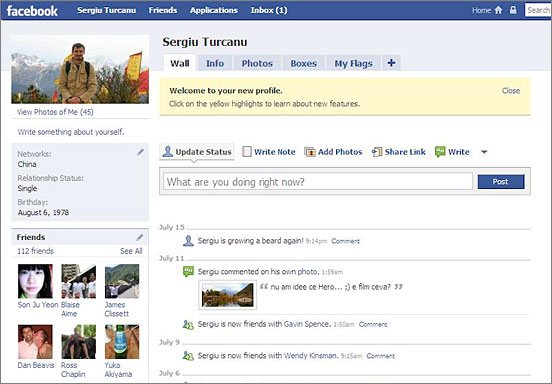This screenshot has height=384, width=552.
Task: Click the Son Ju Yeon name link
Action: tap(38, 305)
